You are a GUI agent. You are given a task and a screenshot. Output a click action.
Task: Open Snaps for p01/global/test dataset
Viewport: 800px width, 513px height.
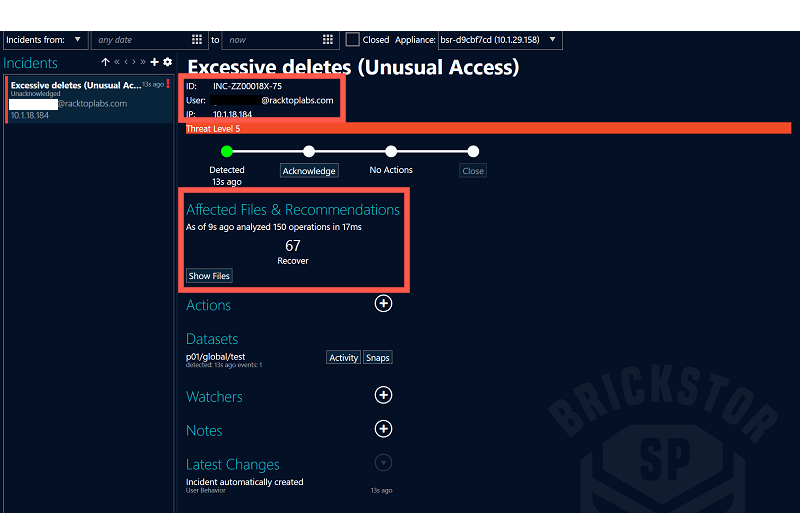pyautogui.click(x=377, y=357)
